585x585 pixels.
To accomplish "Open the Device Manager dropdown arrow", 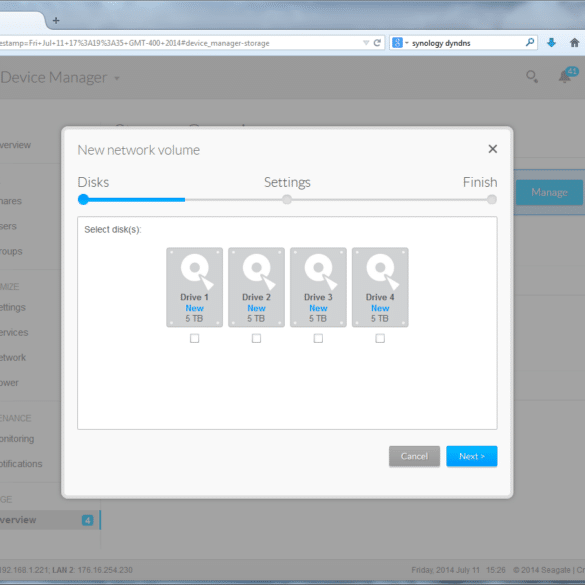I will [x=117, y=78].
